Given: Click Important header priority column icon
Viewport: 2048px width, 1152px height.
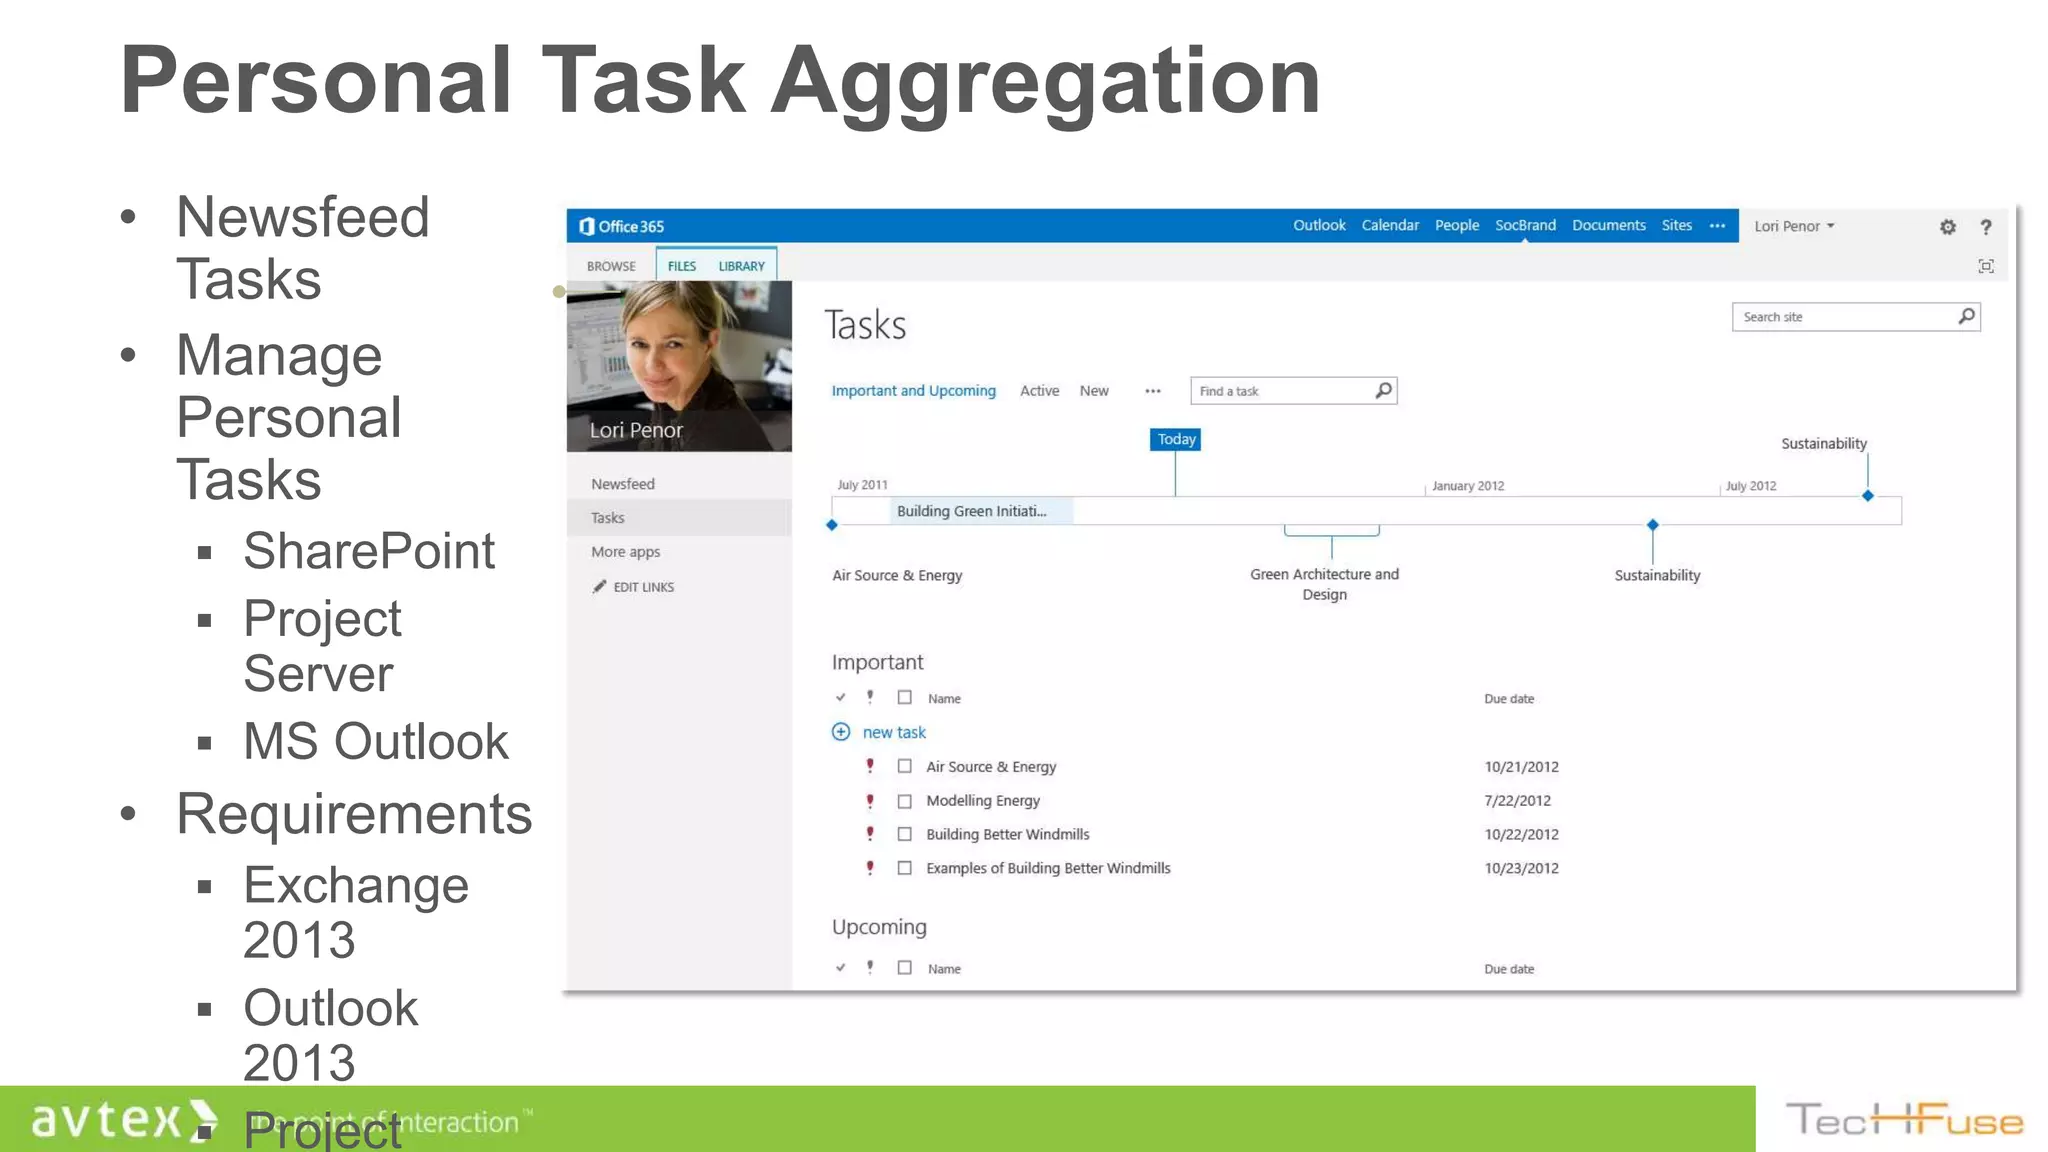Looking at the screenshot, I should coord(870,697).
